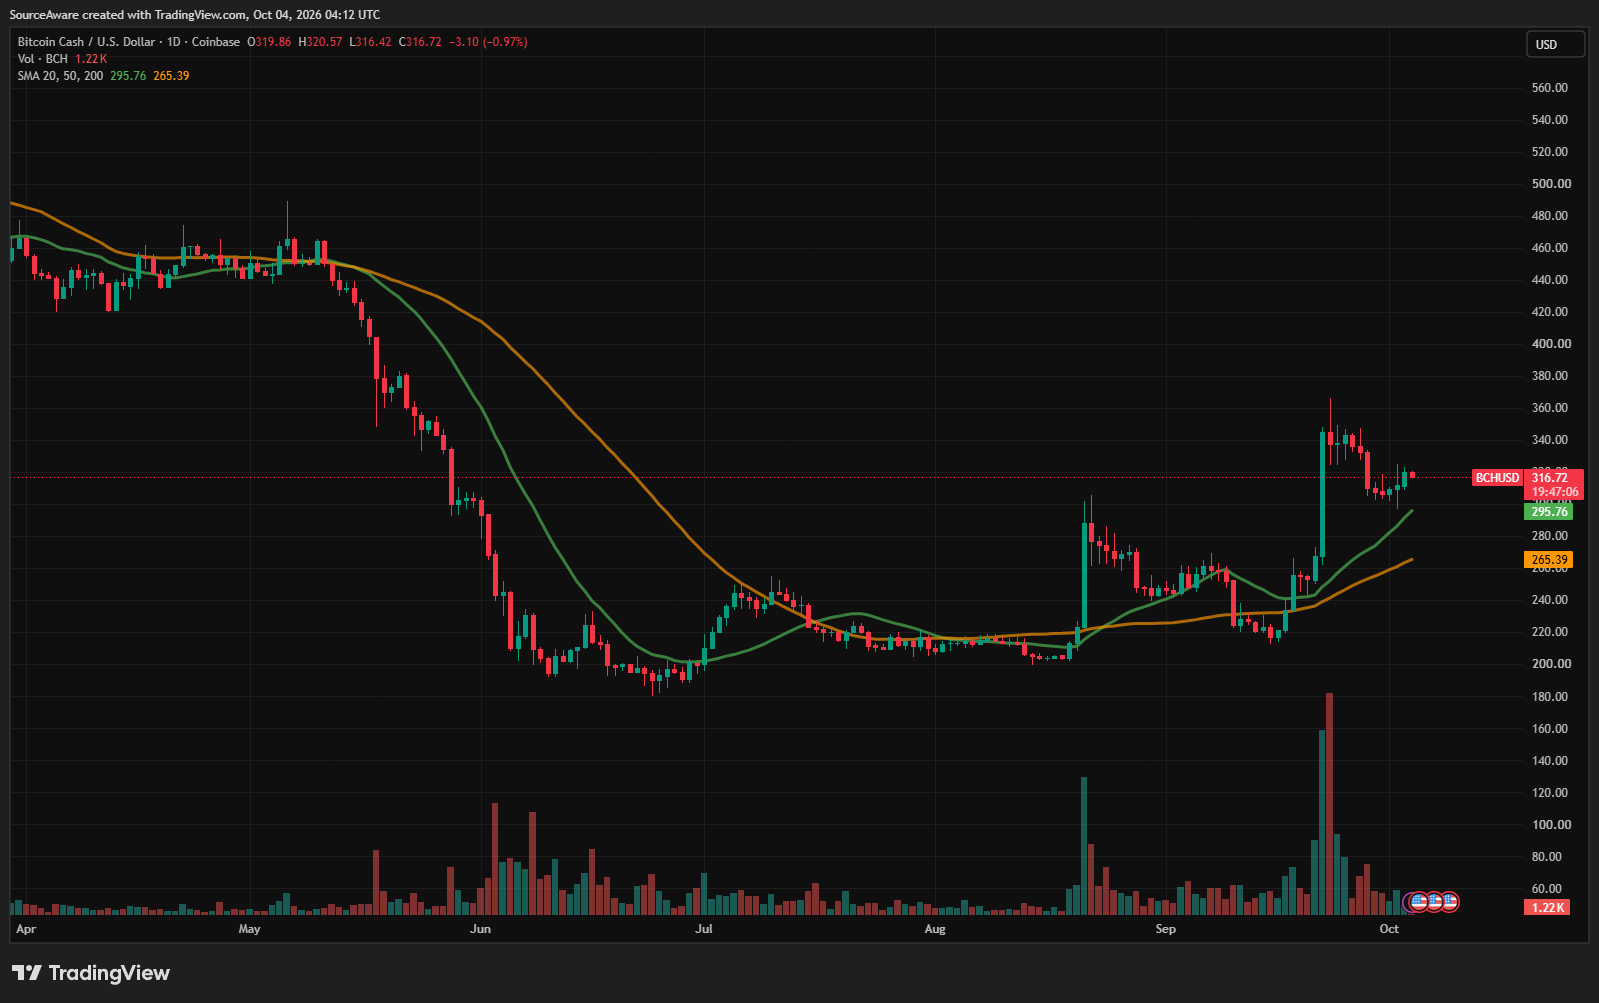Select the SMA 20, 50, 200 legend
The height and width of the screenshot is (1003, 1599).
click(60, 76)
